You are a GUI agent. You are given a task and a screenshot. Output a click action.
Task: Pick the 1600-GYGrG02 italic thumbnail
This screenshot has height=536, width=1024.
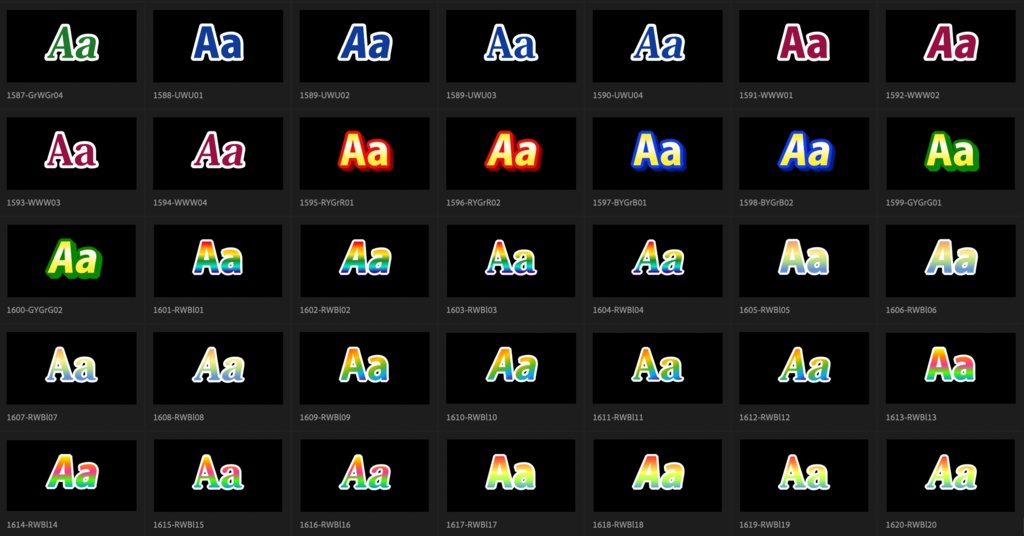[x=72, y=261]
